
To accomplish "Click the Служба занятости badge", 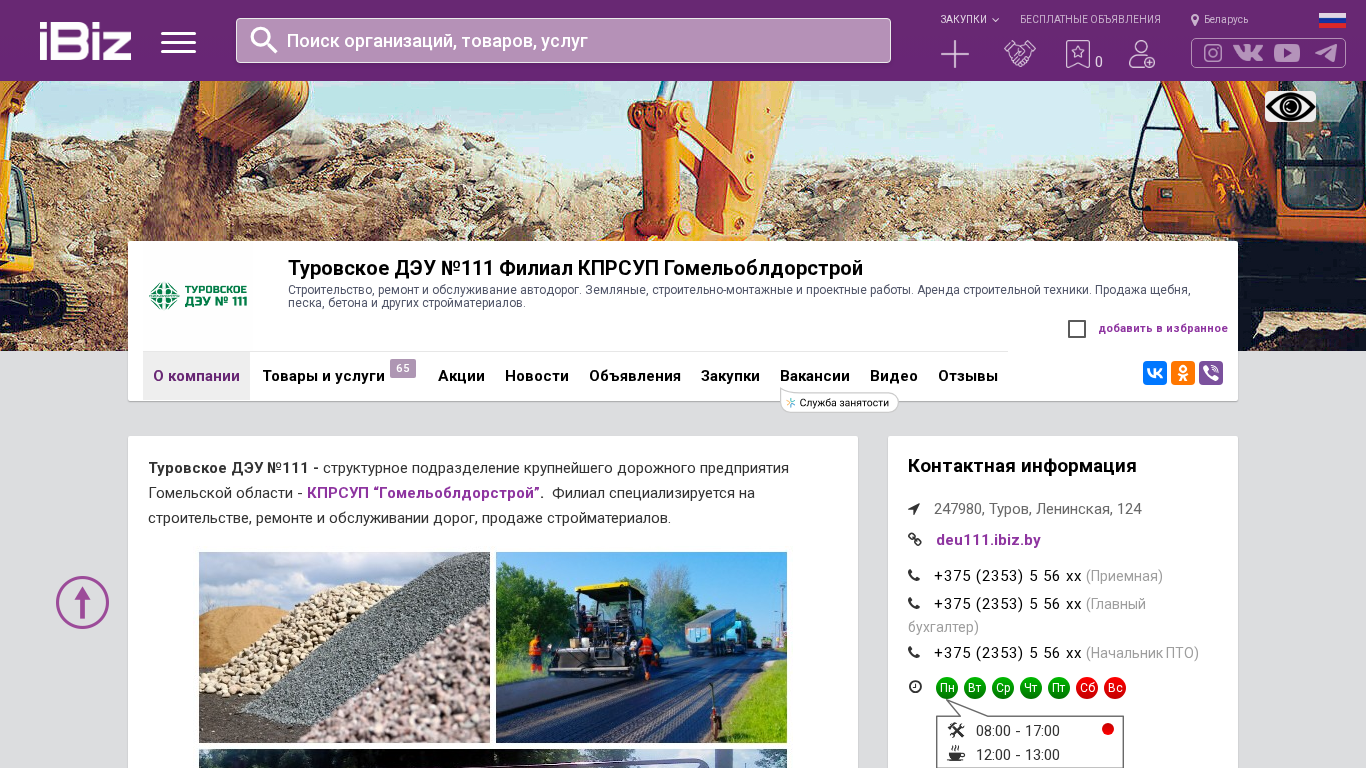I will 839,402.
